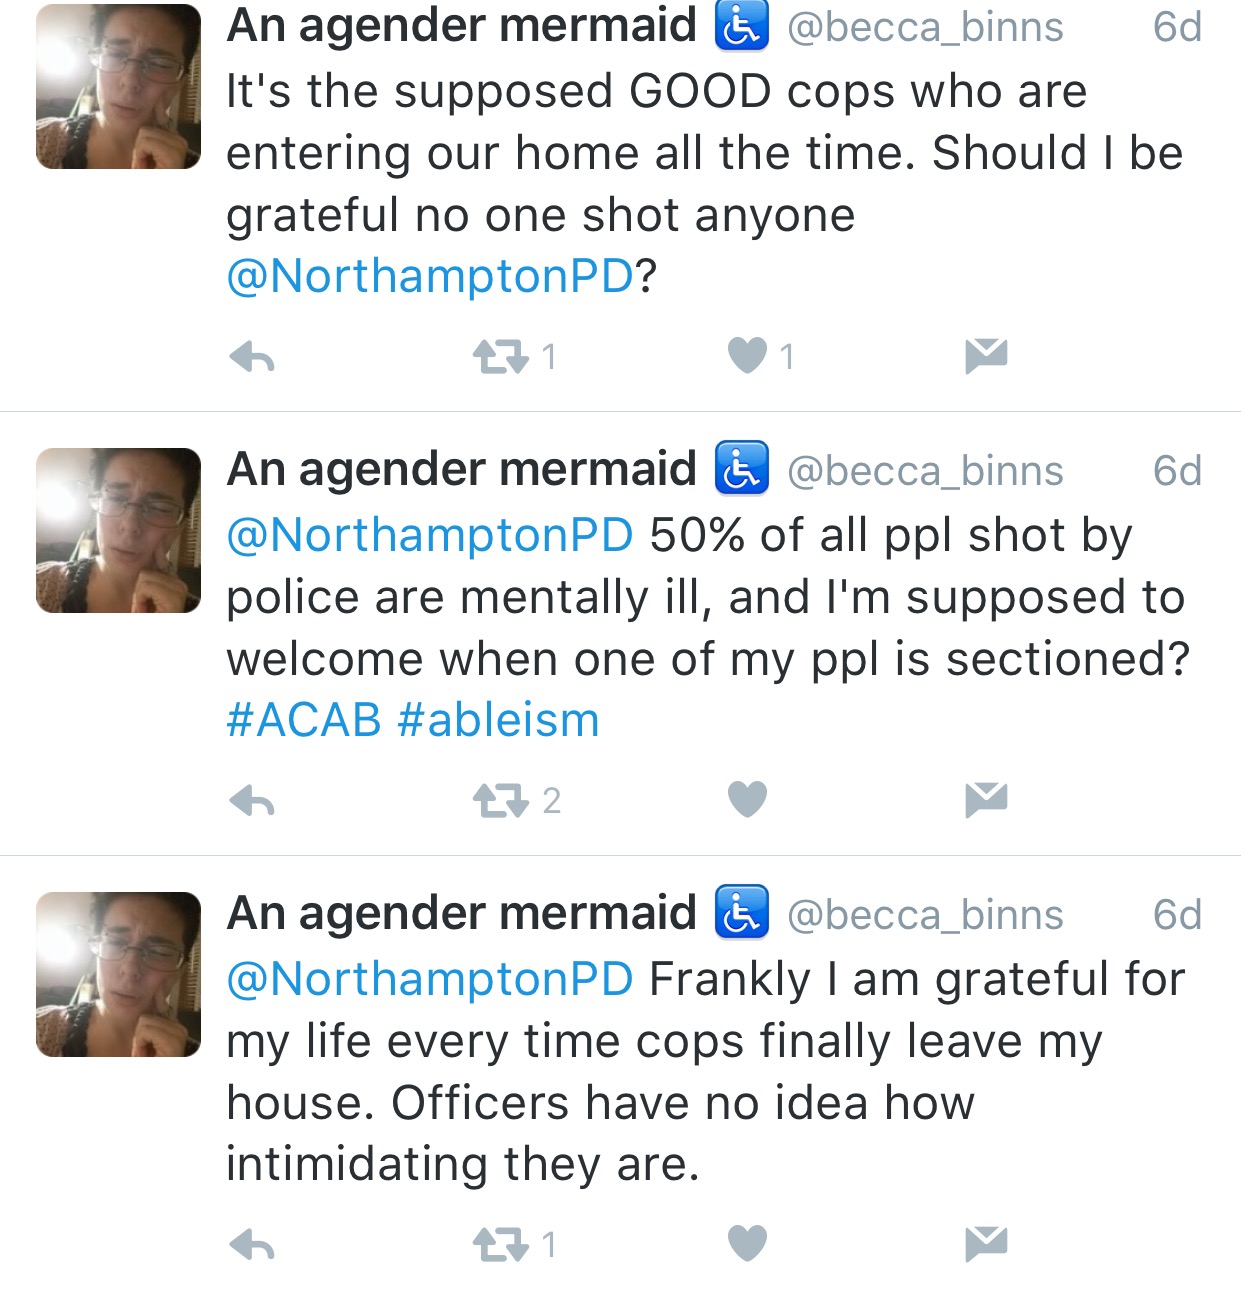Open the #ableism hashtag
The width and height of the screenshot is (1241, 1294).
498,720
